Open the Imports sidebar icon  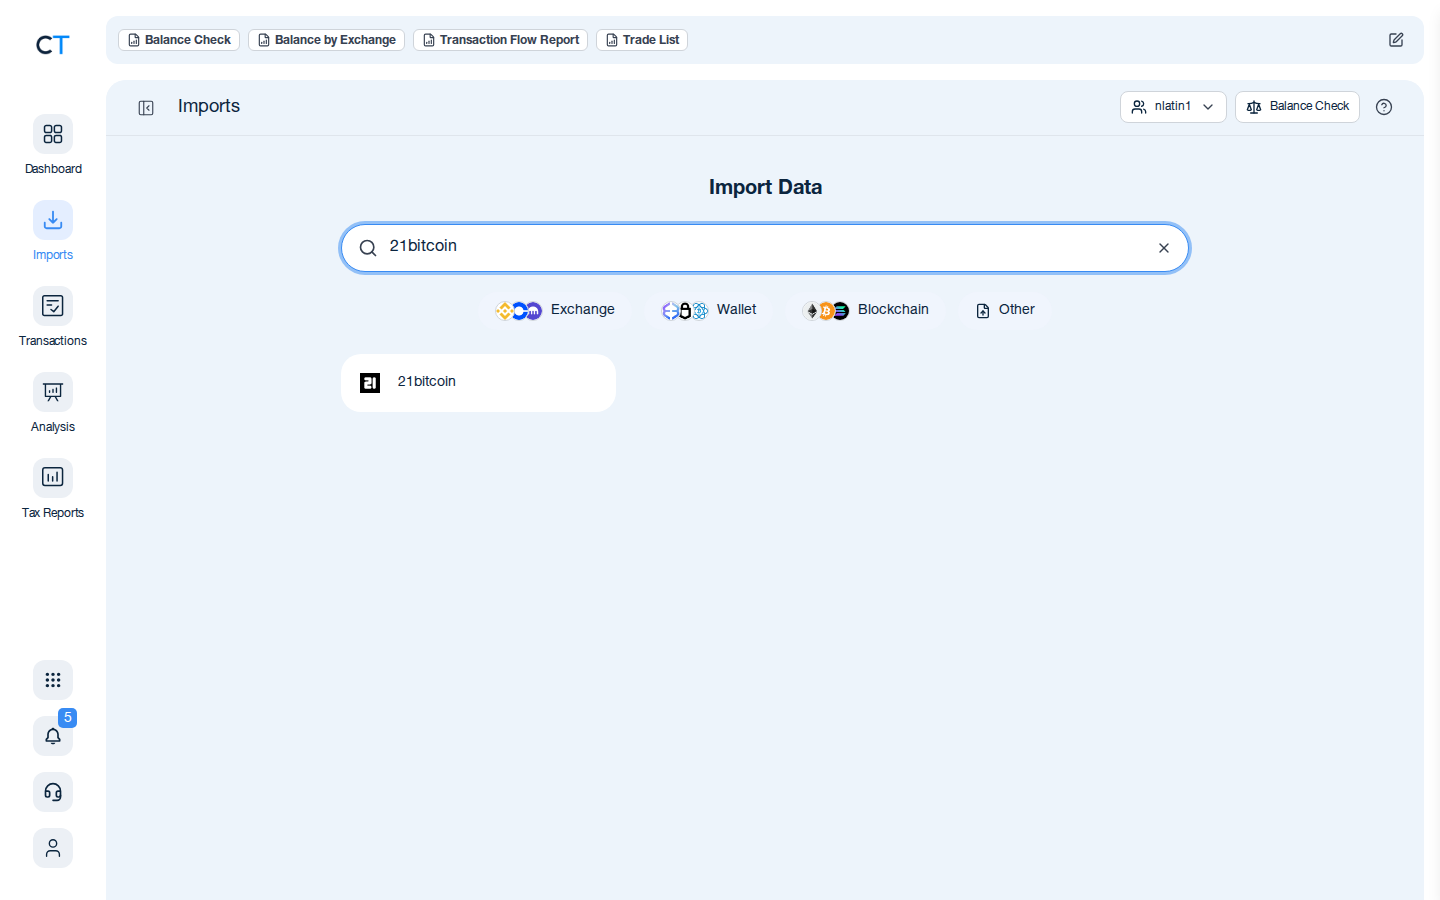(53, 220)
